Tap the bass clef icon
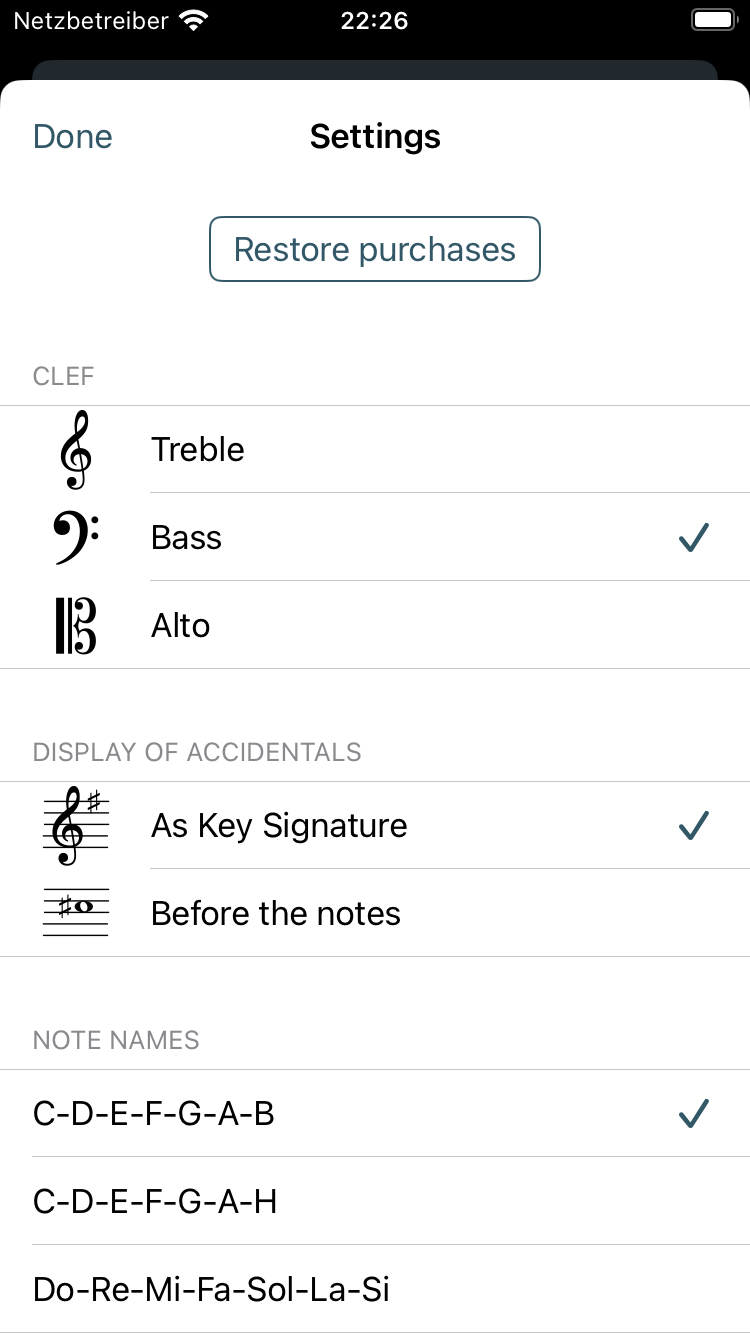Viewport: 750px width, 1334px height. pyautogui.click(x=76, y=538)
